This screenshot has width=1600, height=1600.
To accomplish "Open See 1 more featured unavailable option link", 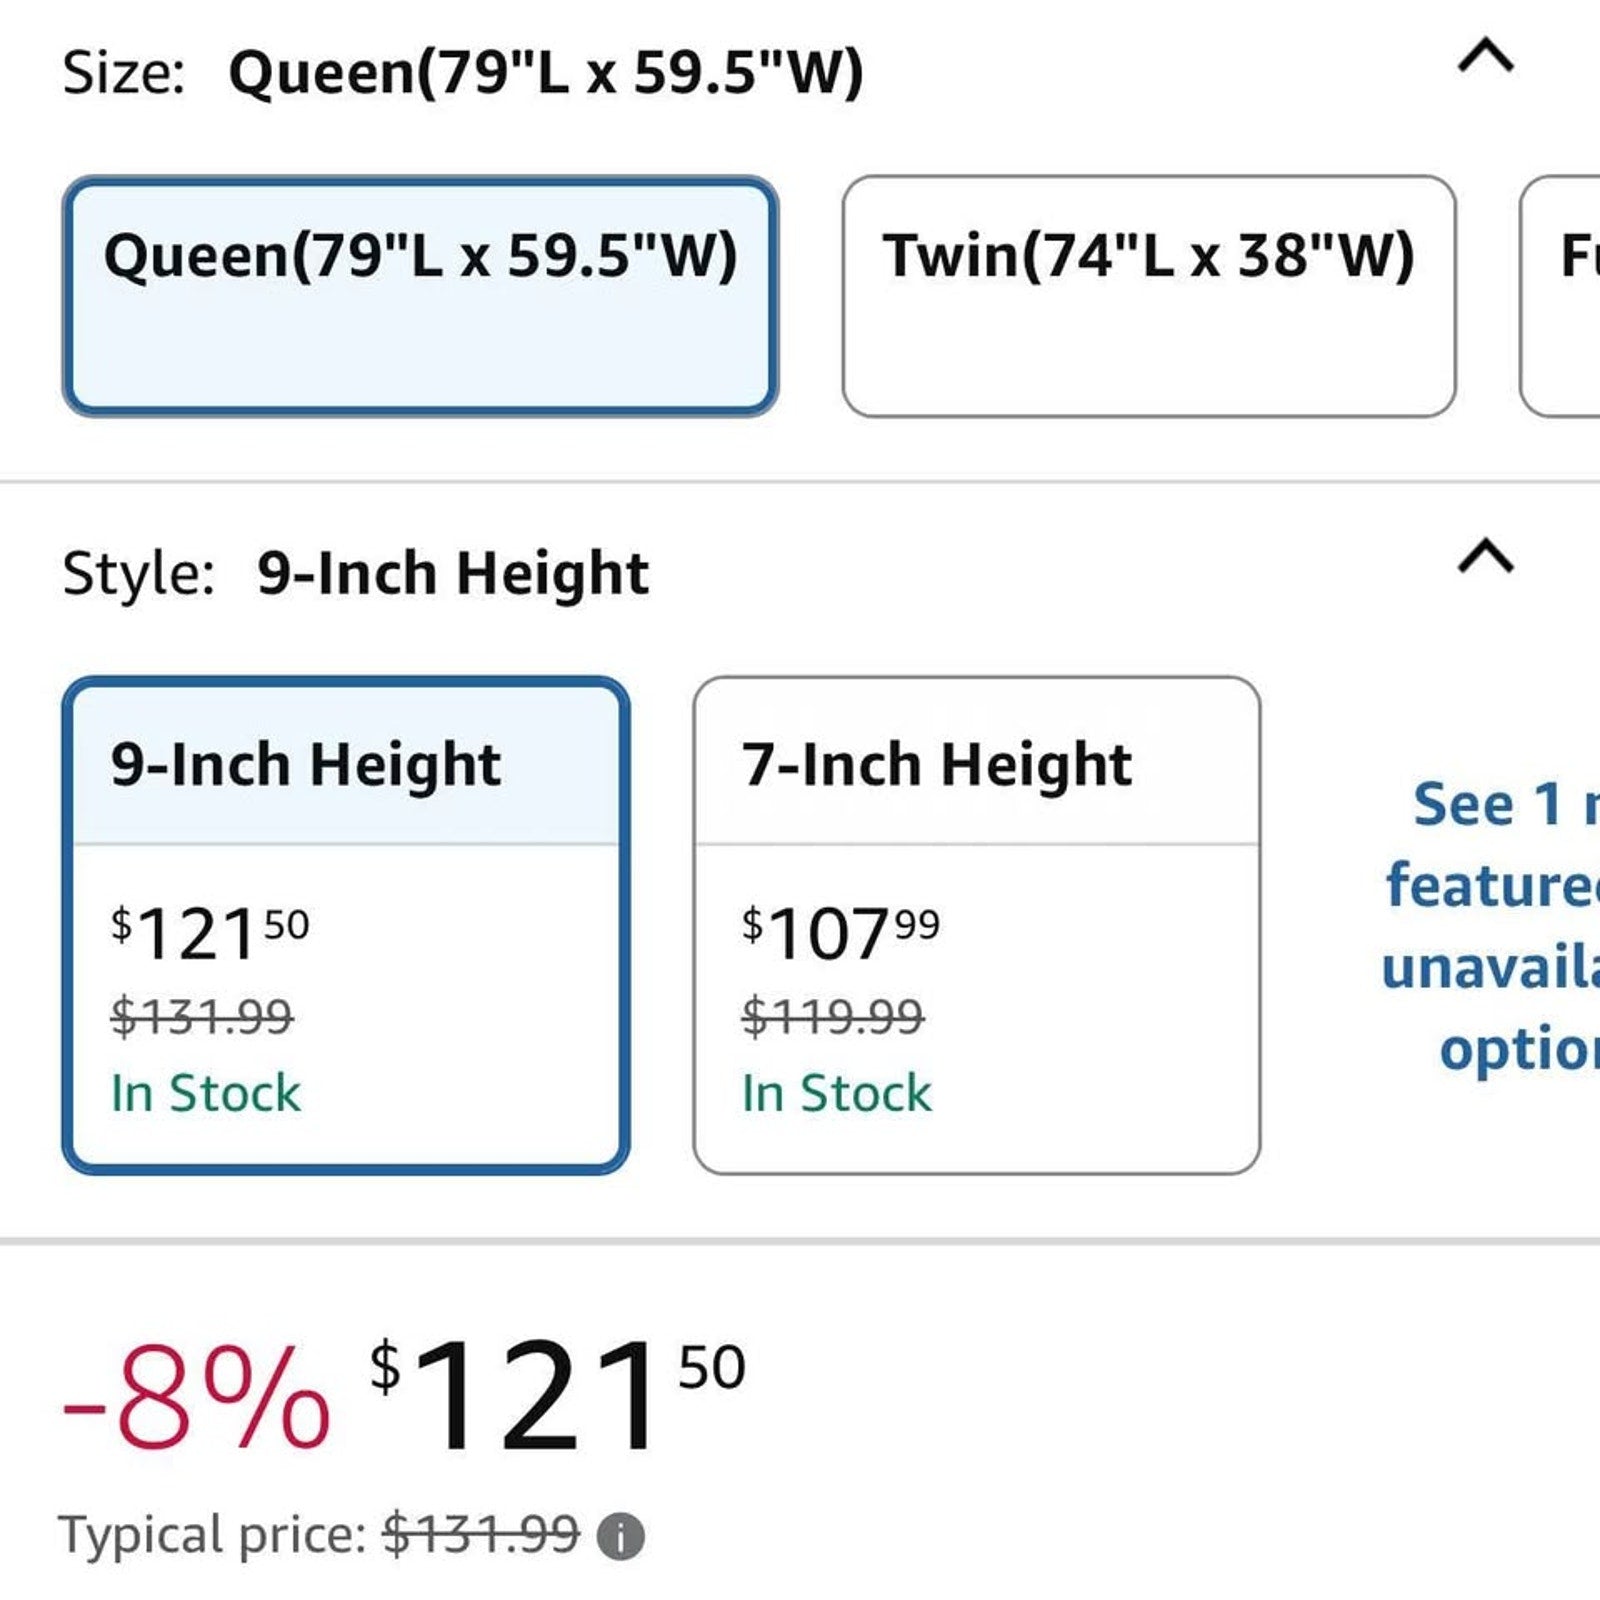I will [1492, 926].
